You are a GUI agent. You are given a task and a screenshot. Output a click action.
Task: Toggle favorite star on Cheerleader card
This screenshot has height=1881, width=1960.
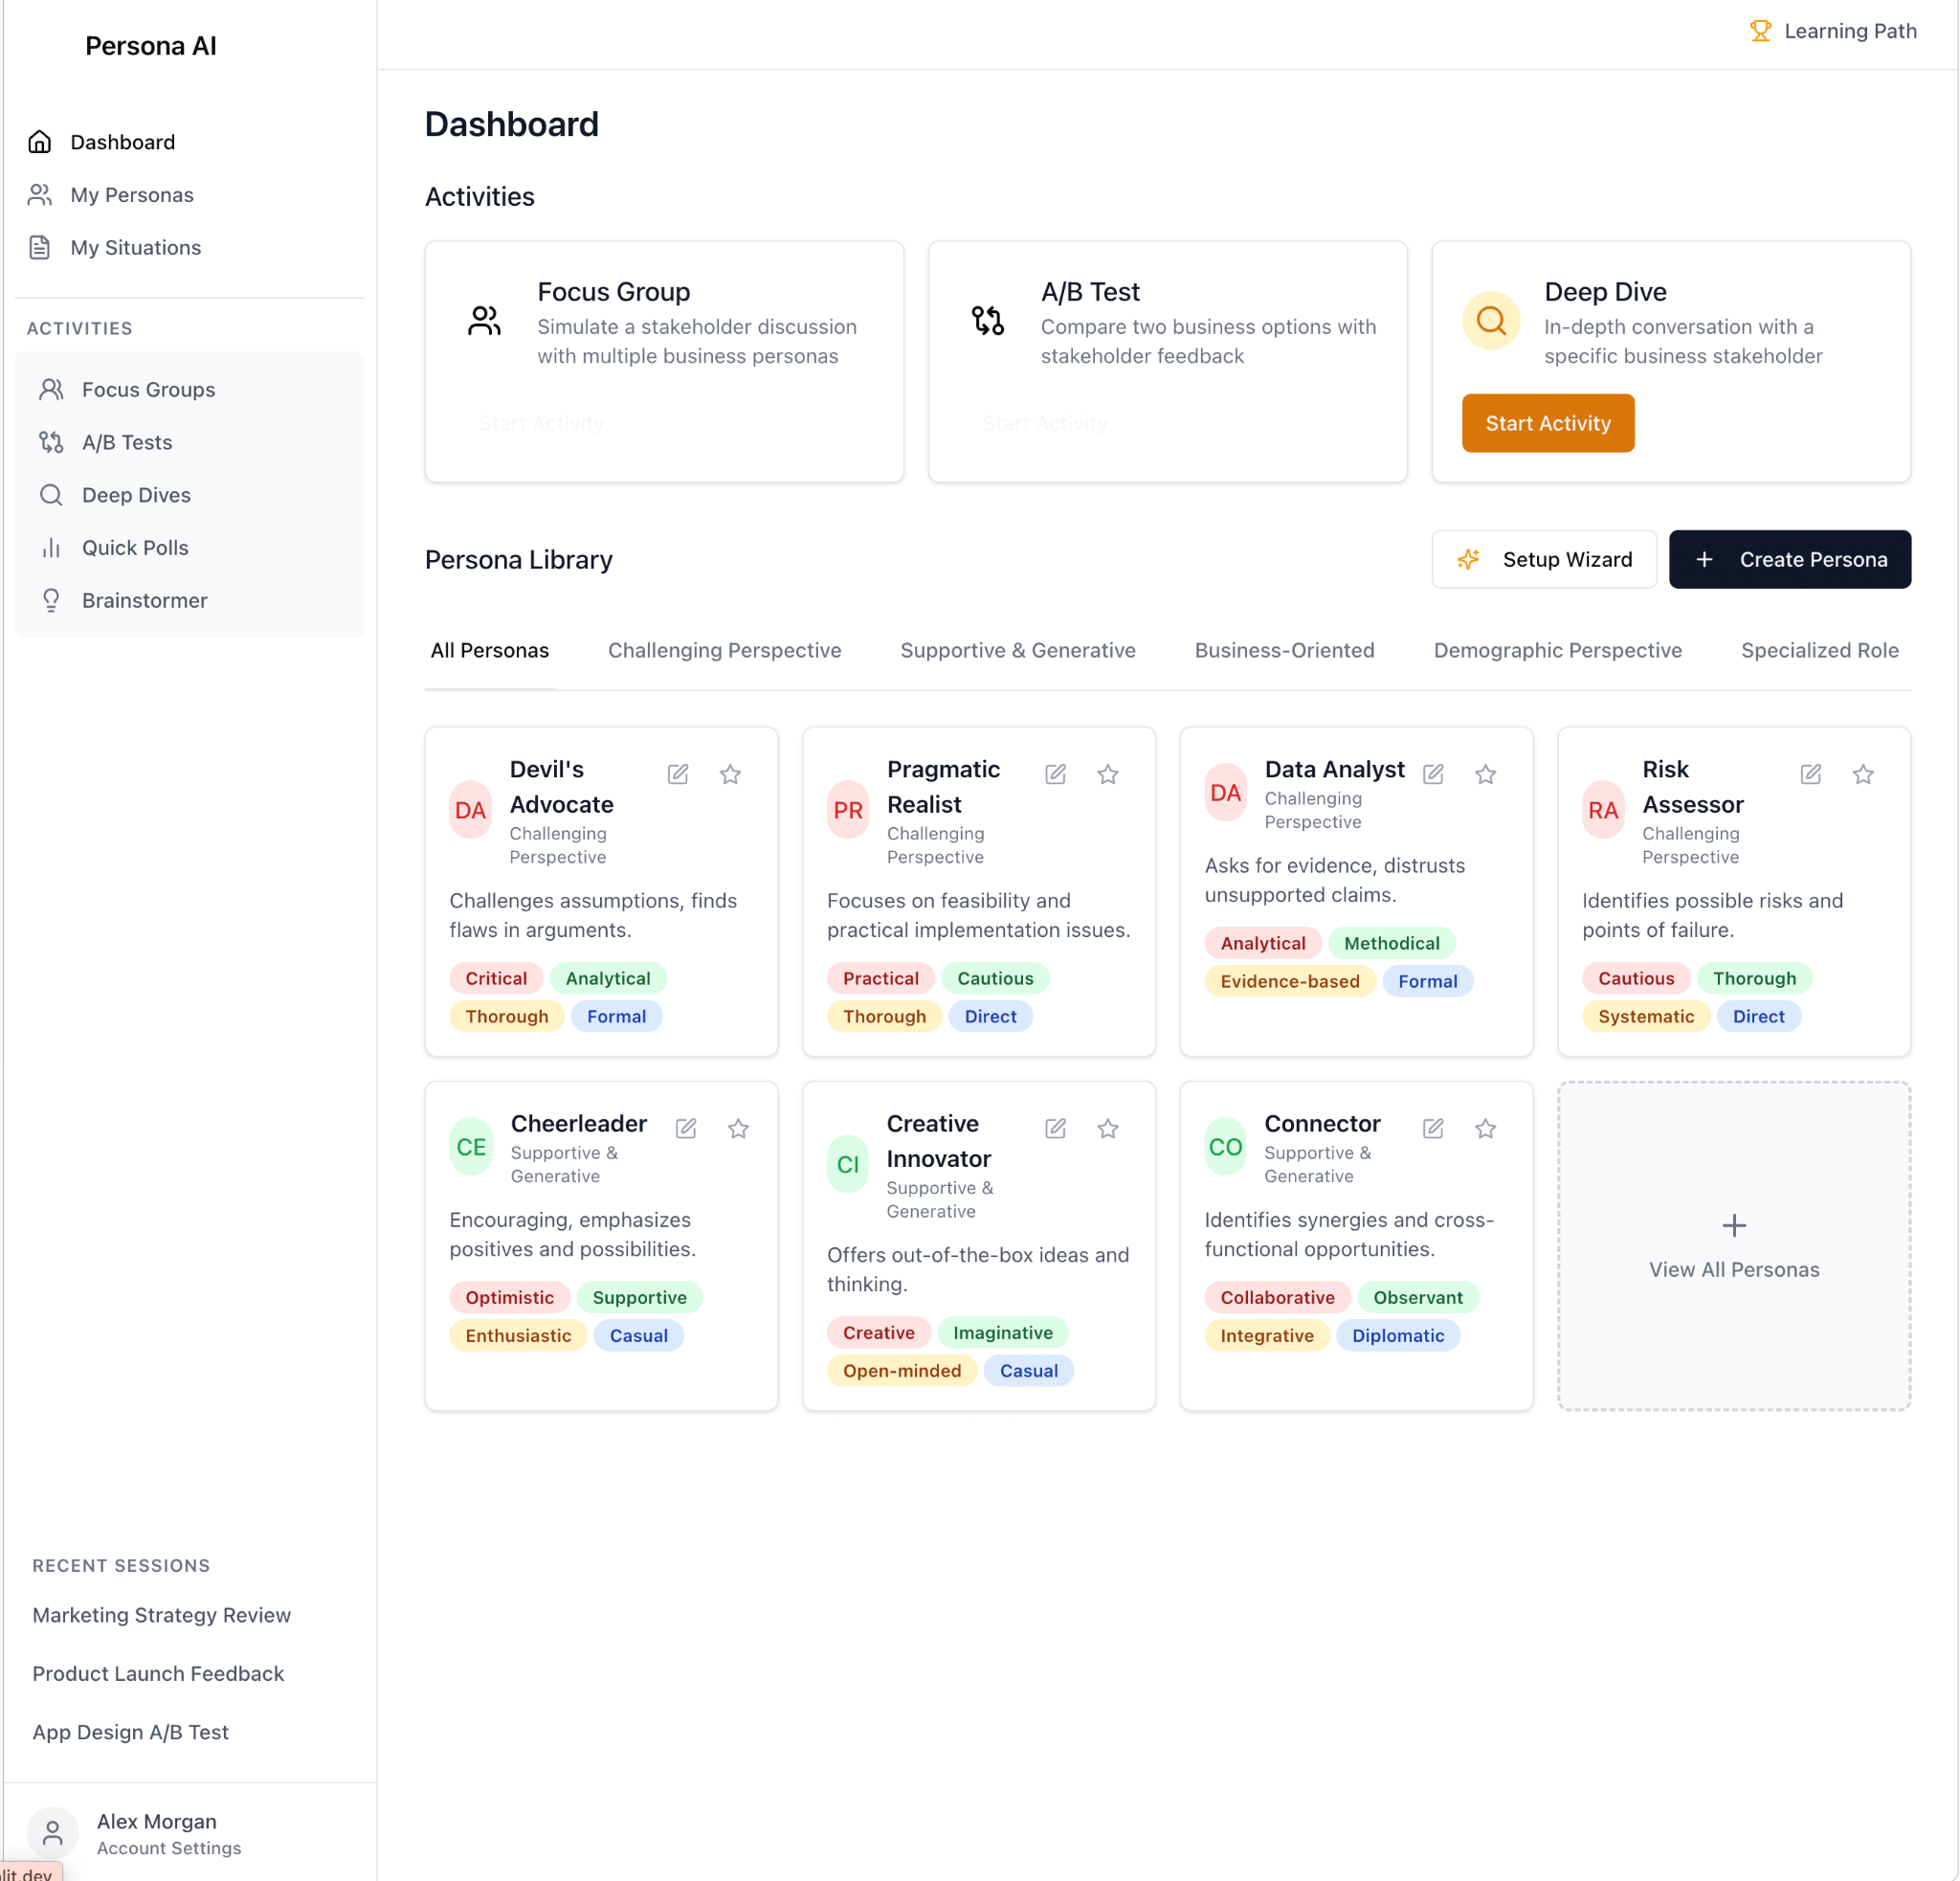(738, 1128)
